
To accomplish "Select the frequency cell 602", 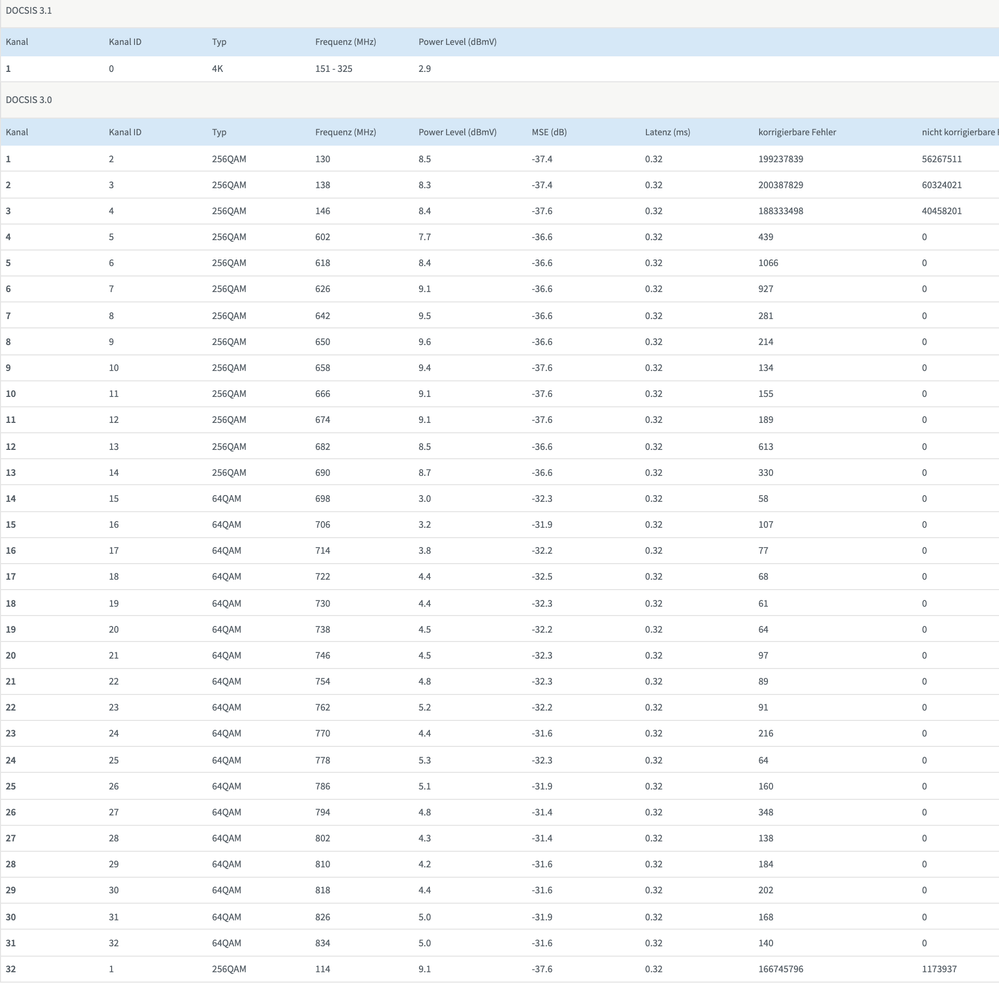I will pyautogui.click(x=323, y=237).
